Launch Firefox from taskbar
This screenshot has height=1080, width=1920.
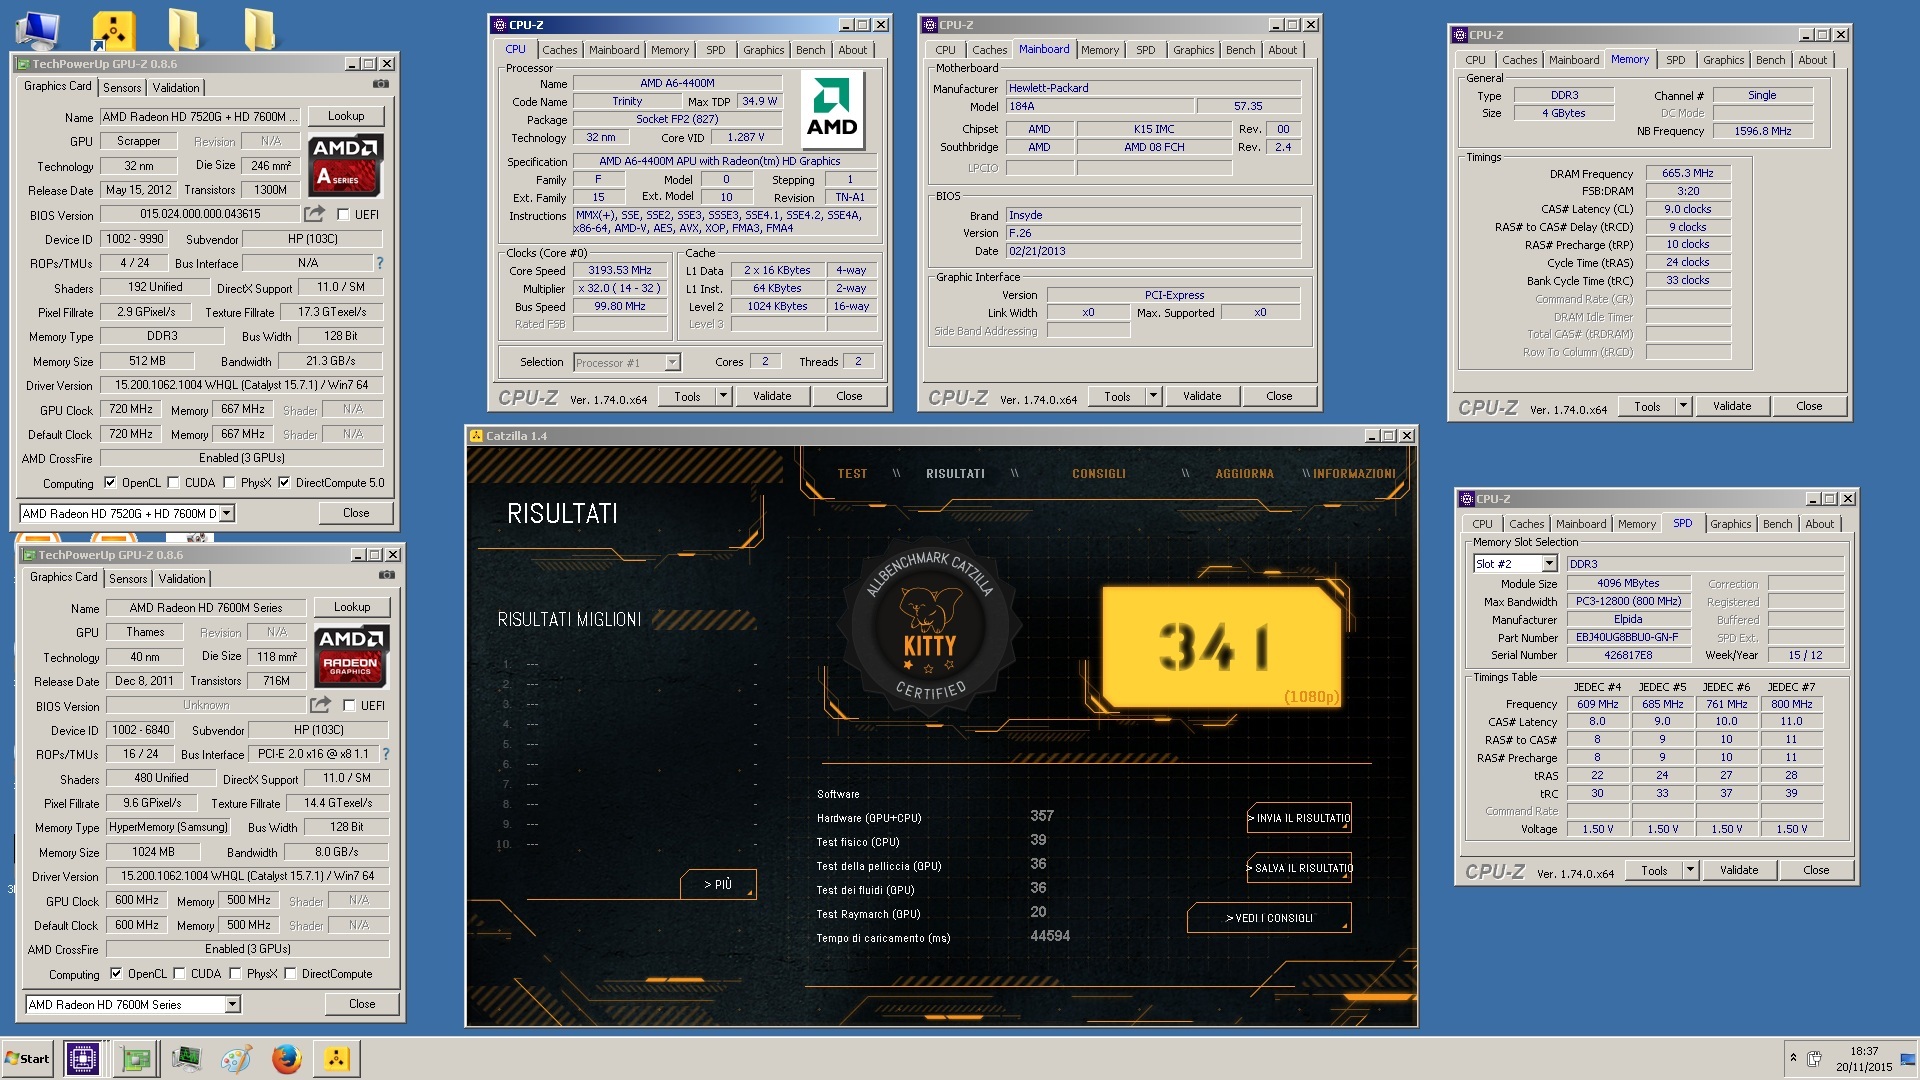pyautogui.click(x=286, y=1058)
